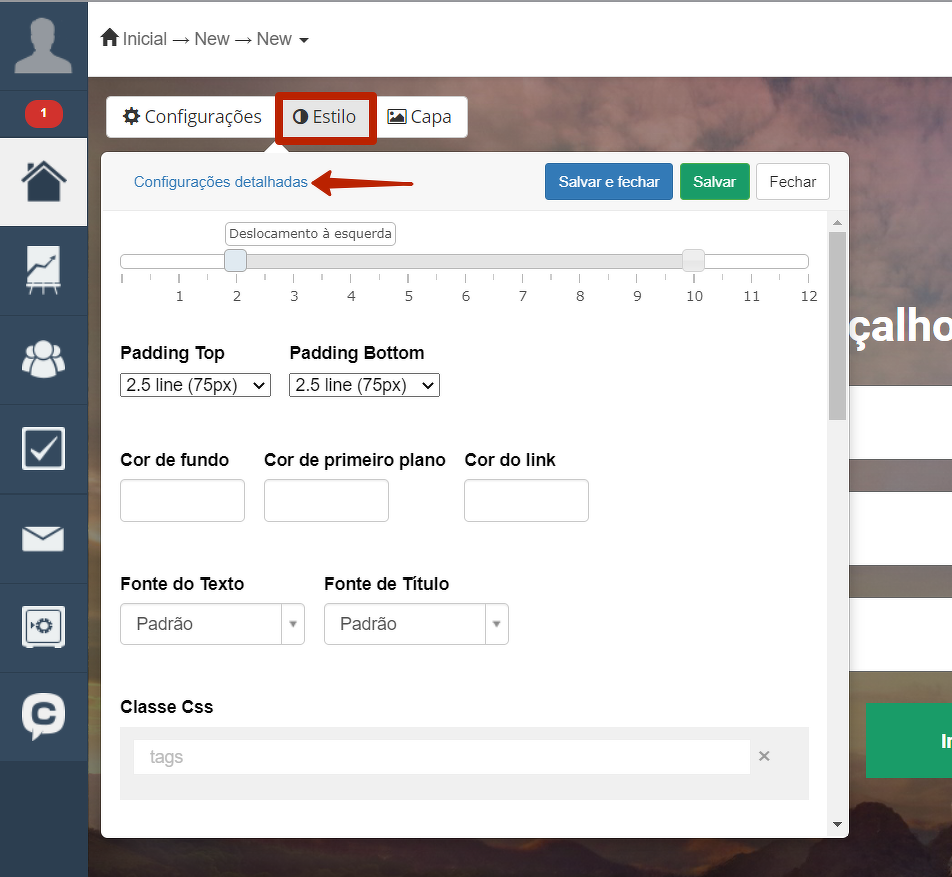This screenshot has height=877, width=952.
Task: Click the Salvar e fechar button
Action: [608, 182]
